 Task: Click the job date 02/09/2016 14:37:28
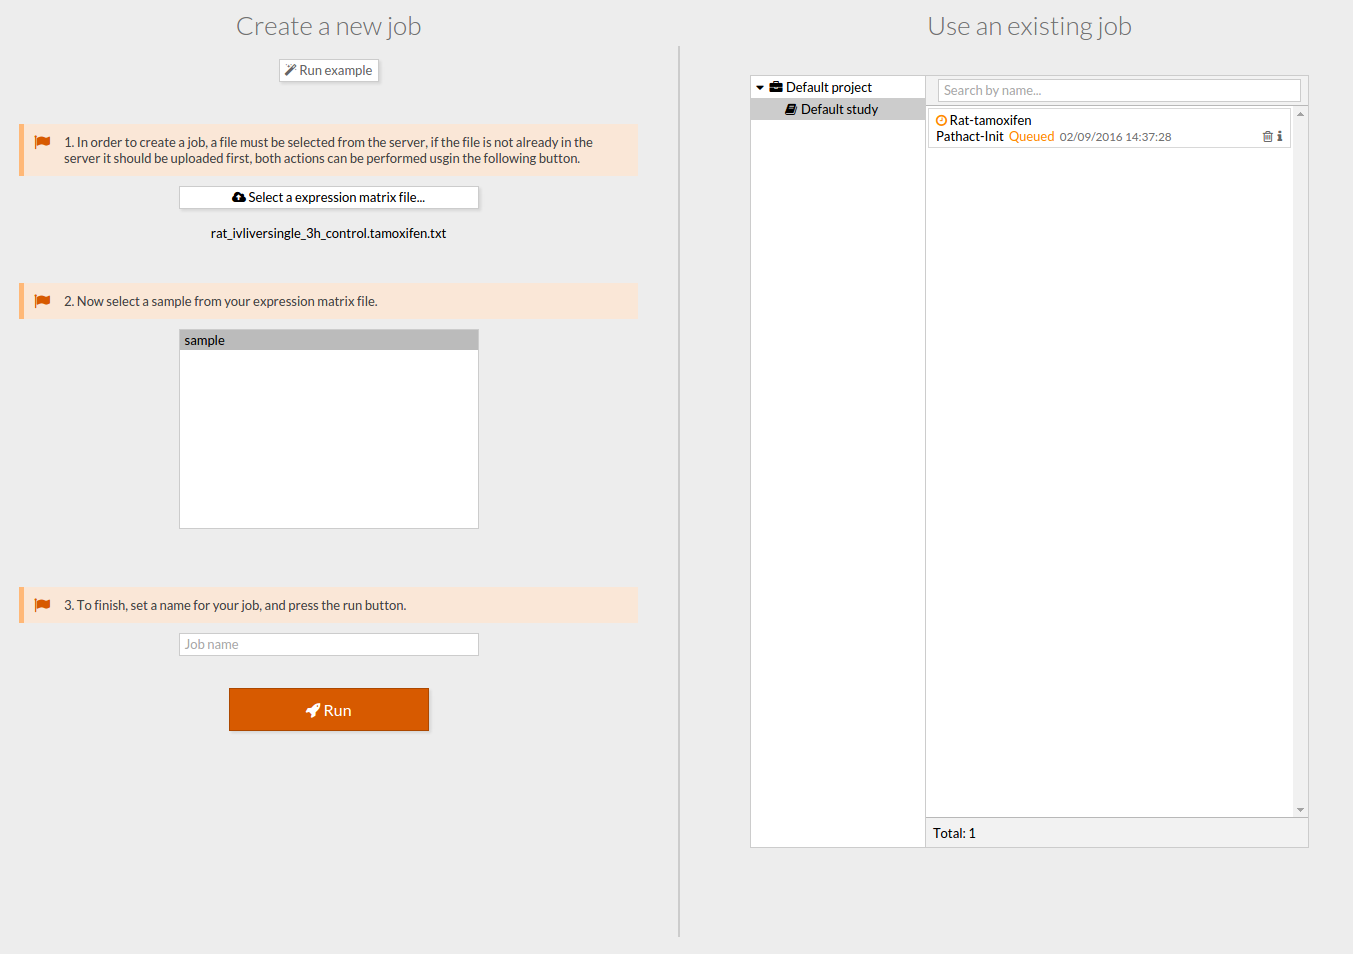[1115, 137]
